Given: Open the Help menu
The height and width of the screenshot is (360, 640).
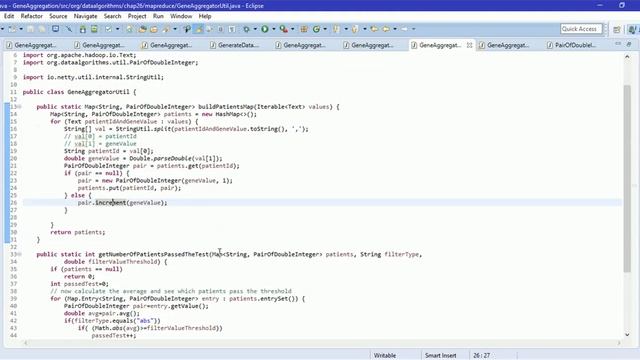Looking at the screenshot, I should point(204,16).
